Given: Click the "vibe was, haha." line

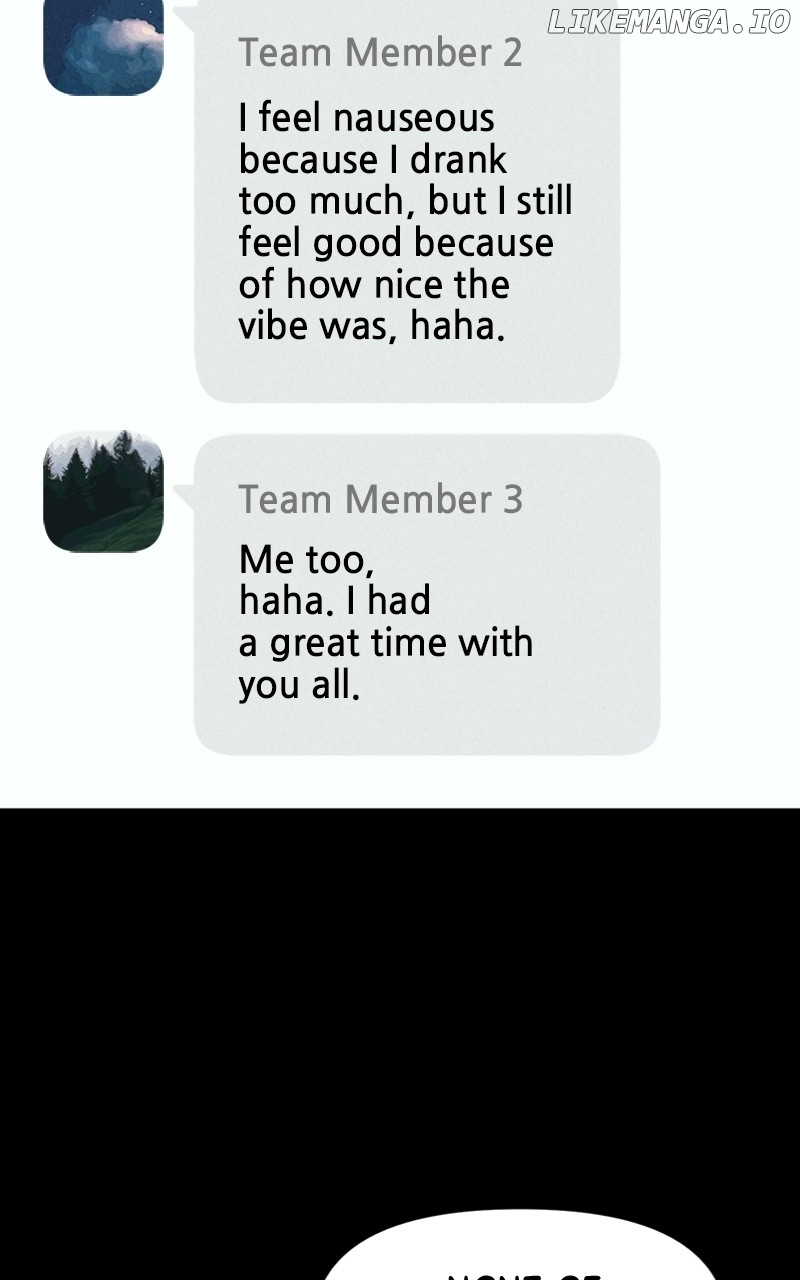Looking at the screenshot, I should tap(372, 327).
